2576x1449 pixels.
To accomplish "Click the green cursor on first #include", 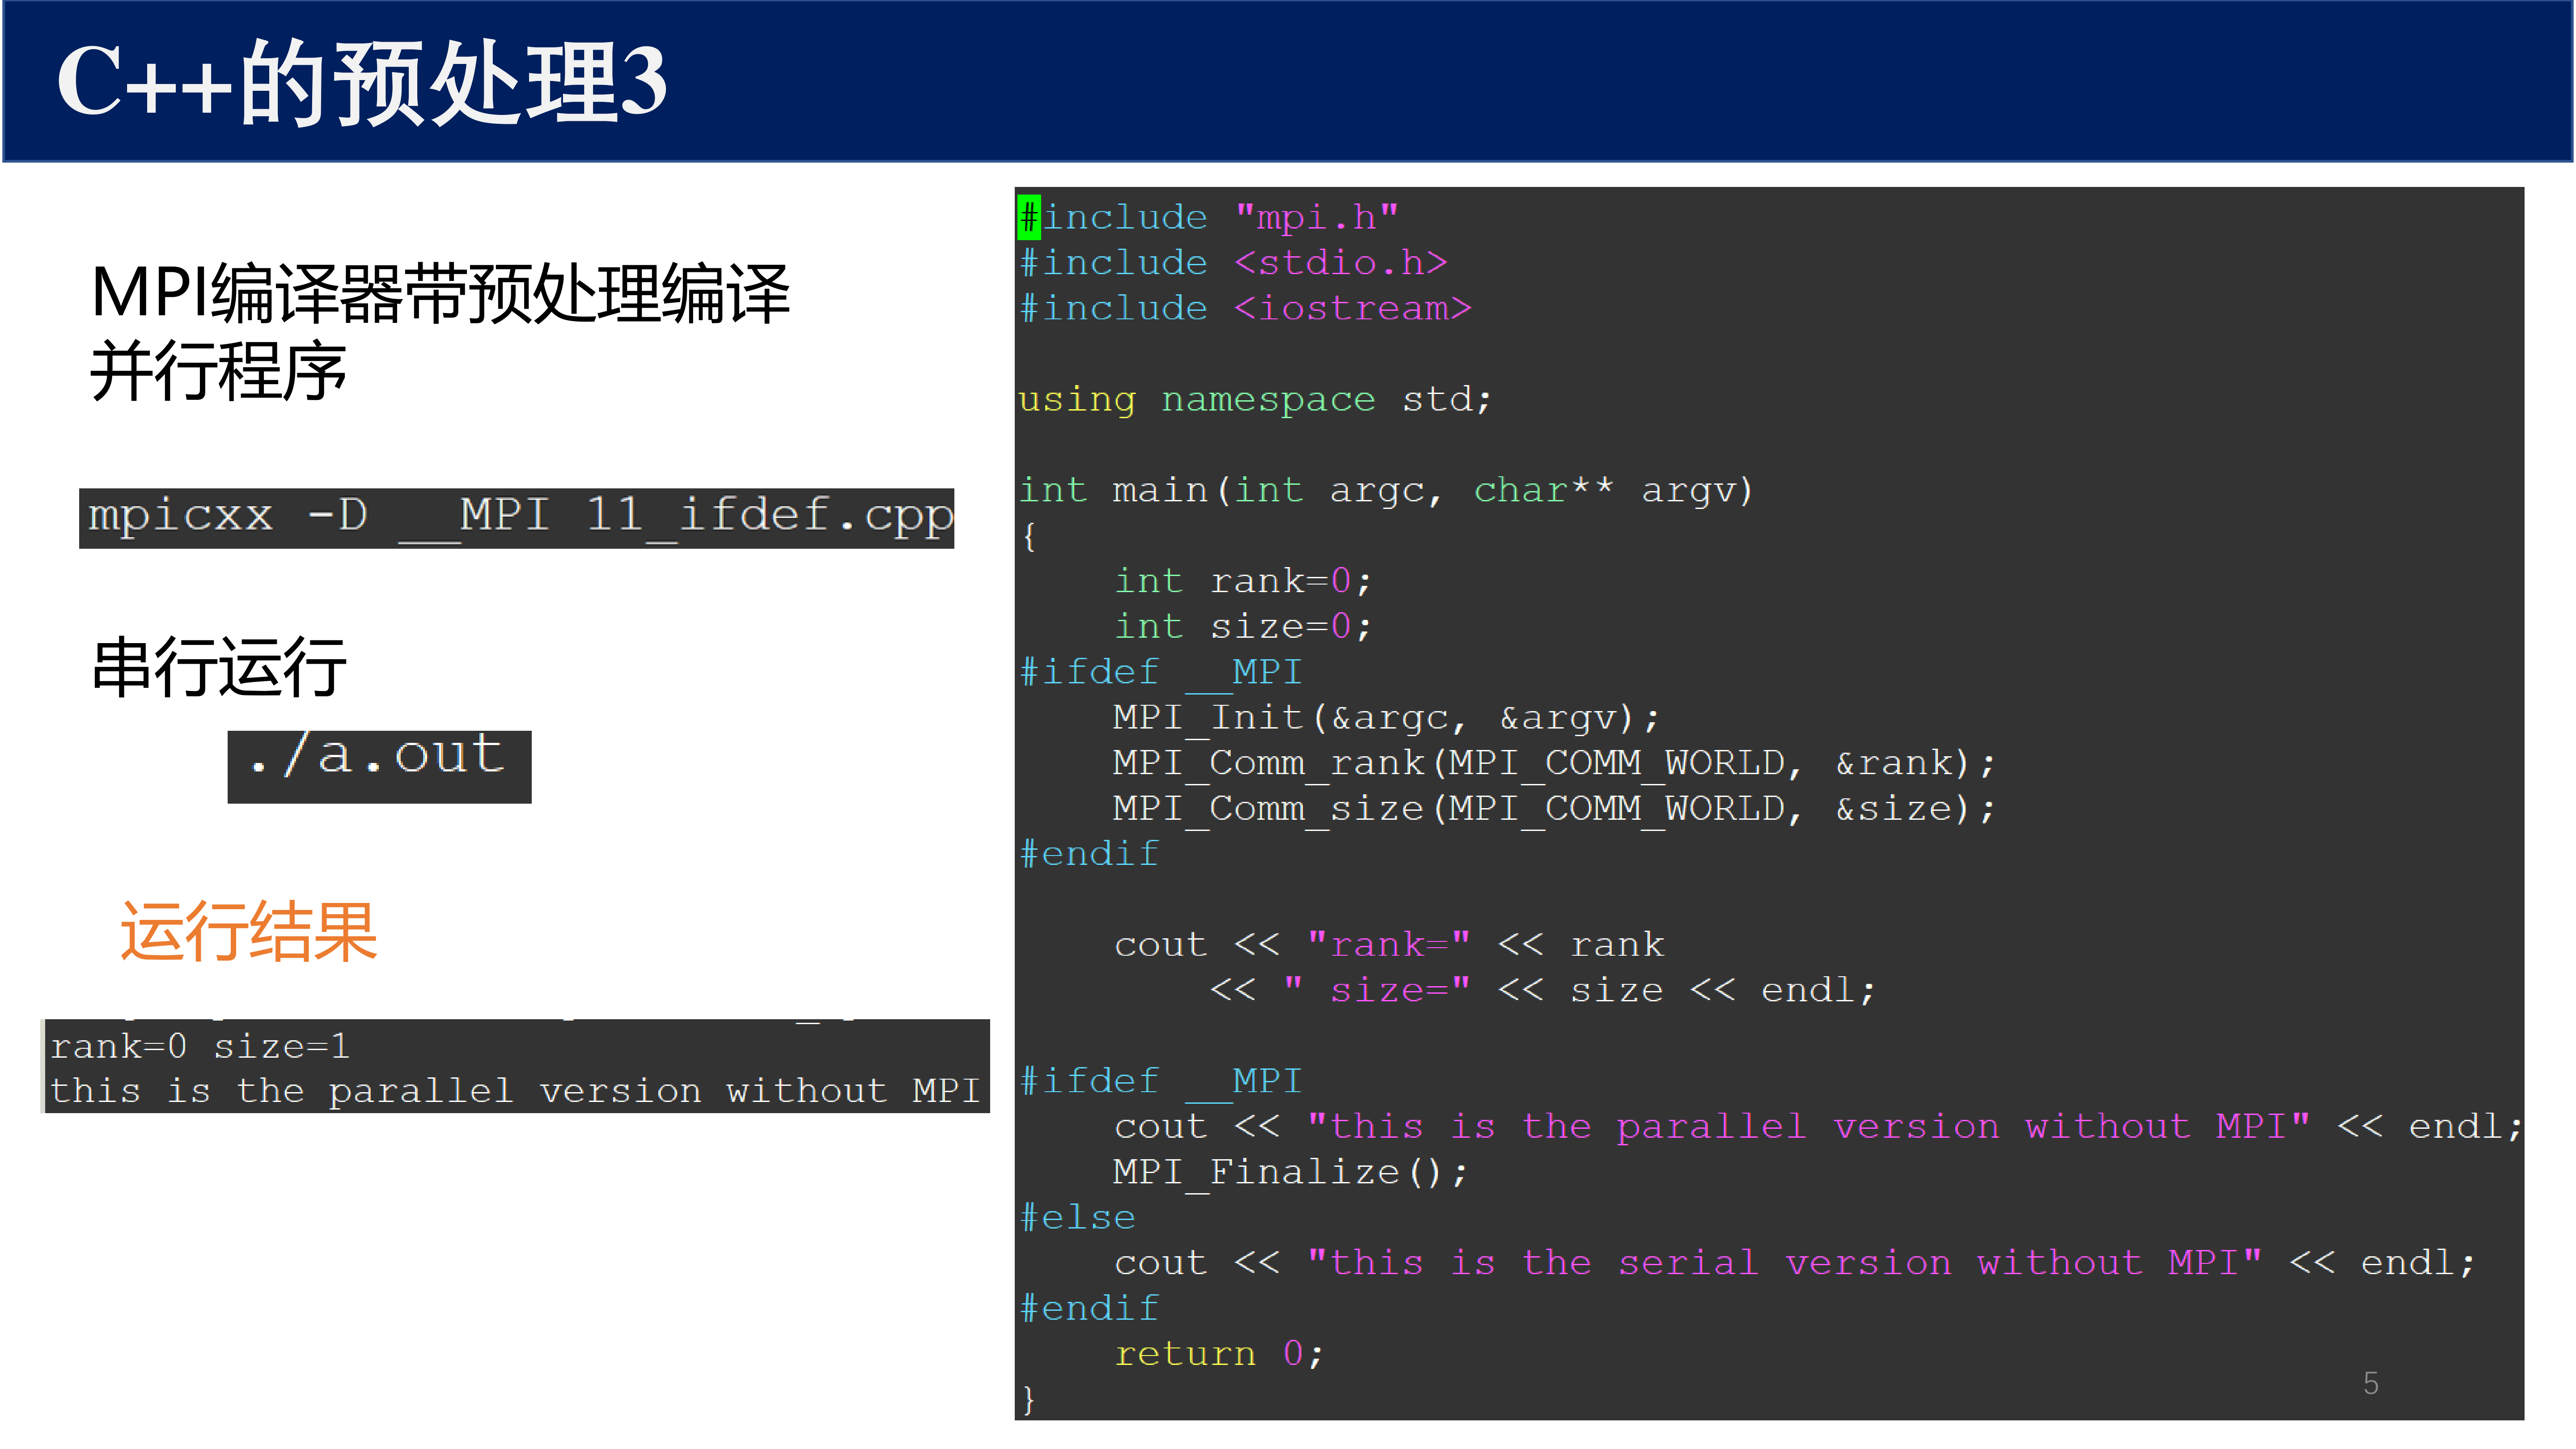I will pyautogui.click(x=1029, y=217).
